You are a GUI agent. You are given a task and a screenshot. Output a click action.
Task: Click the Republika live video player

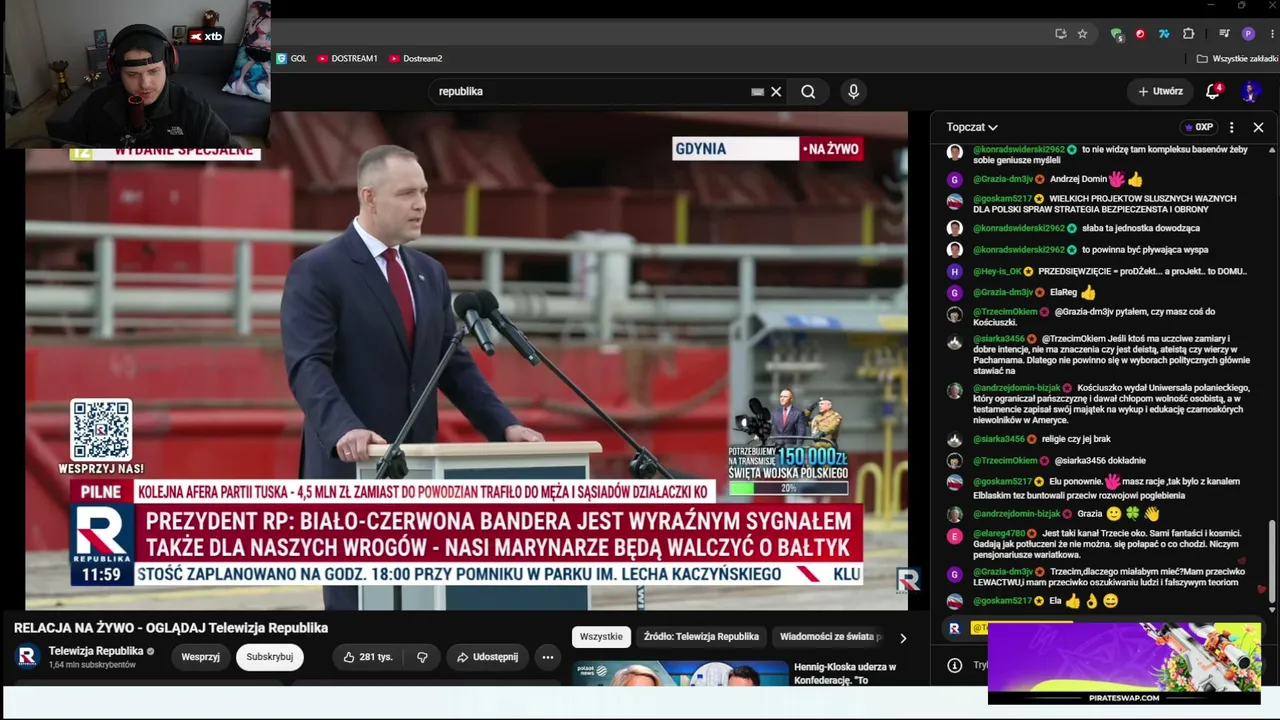pos(466,360)
